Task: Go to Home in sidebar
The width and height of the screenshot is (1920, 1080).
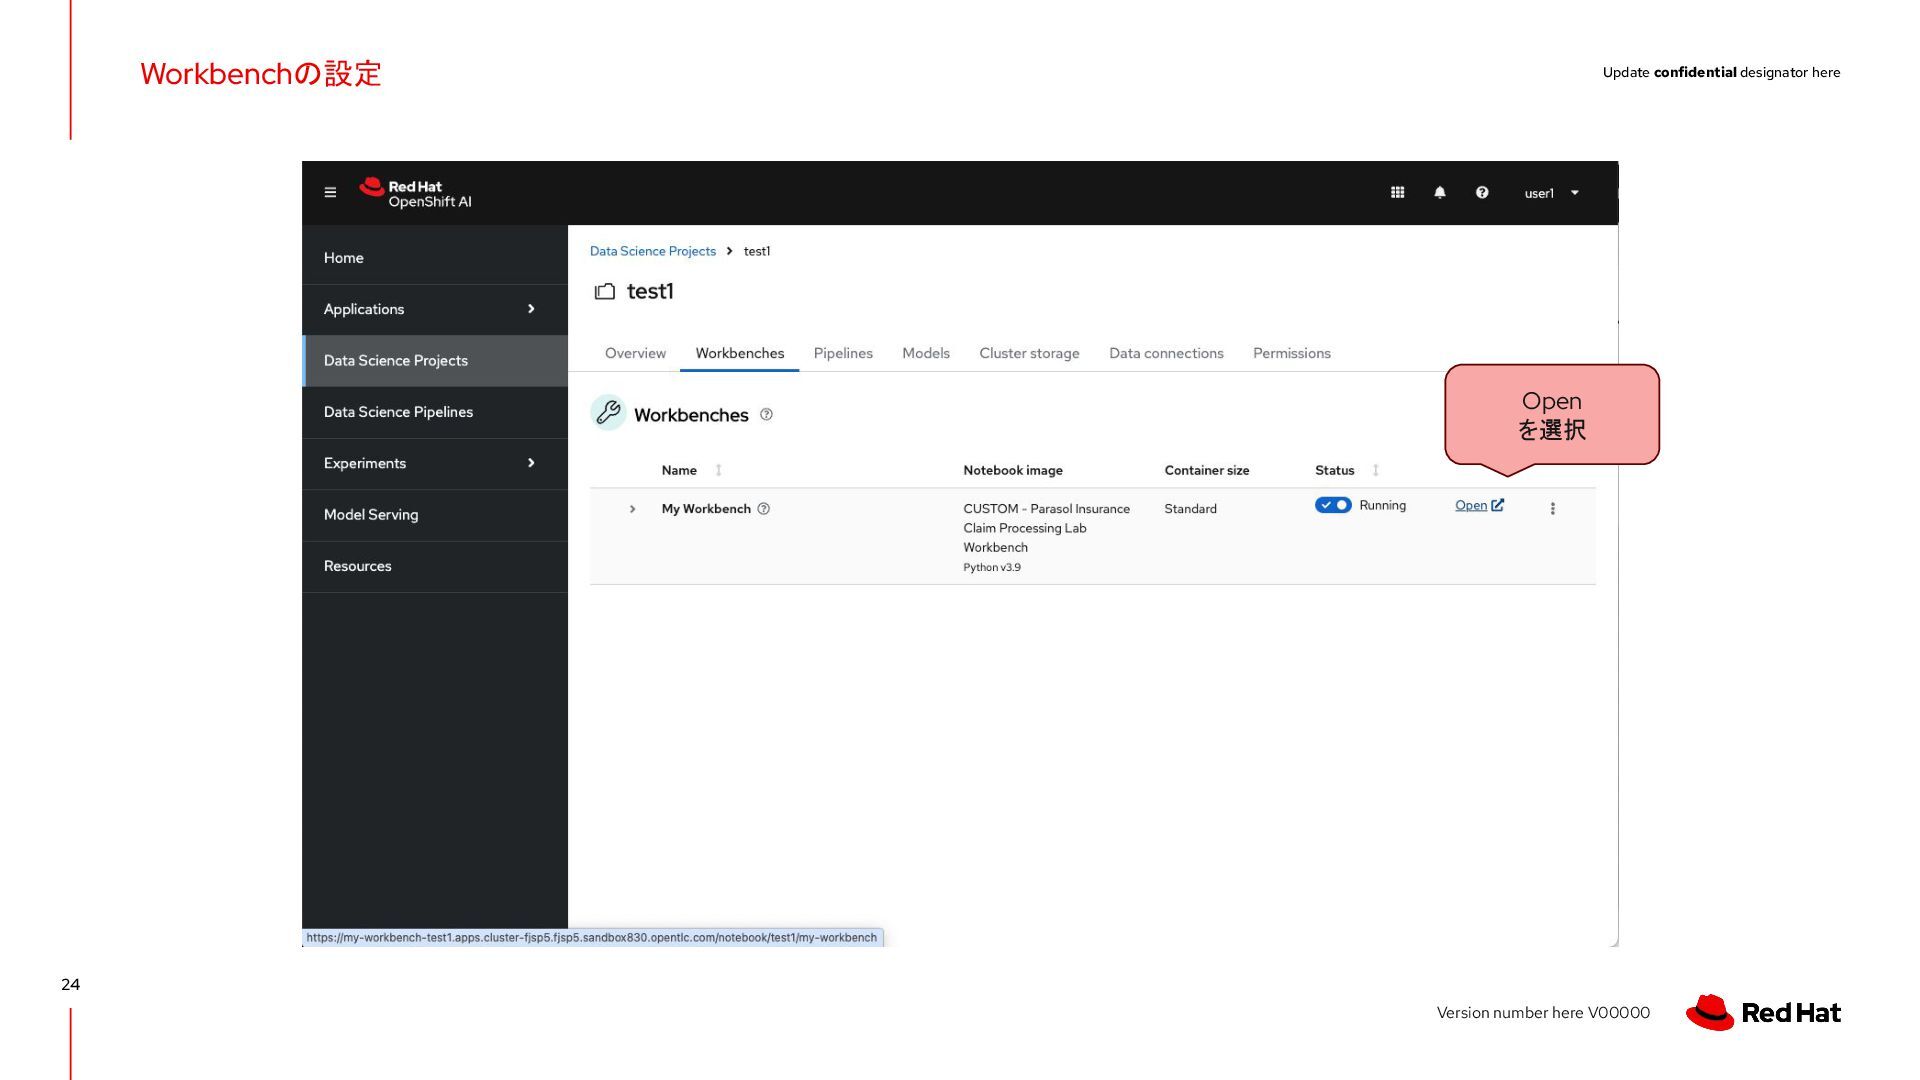Action: [x=435, y=258]
